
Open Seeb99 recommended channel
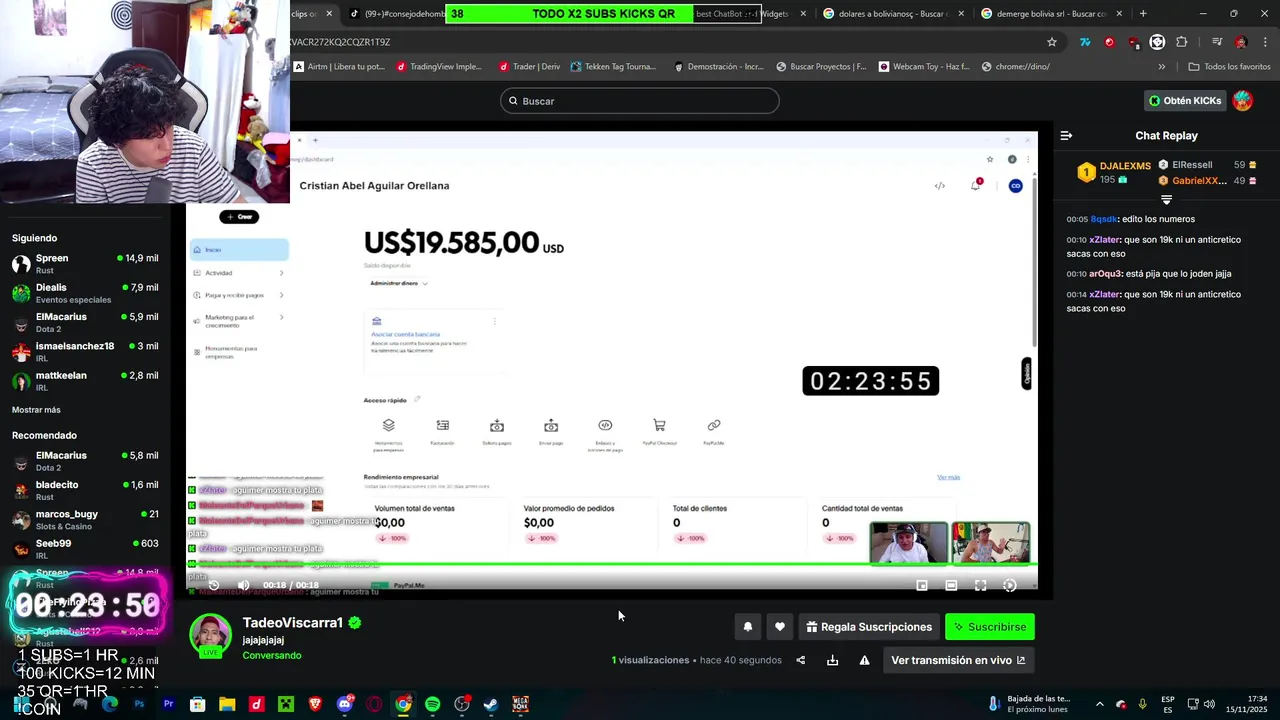85,549
